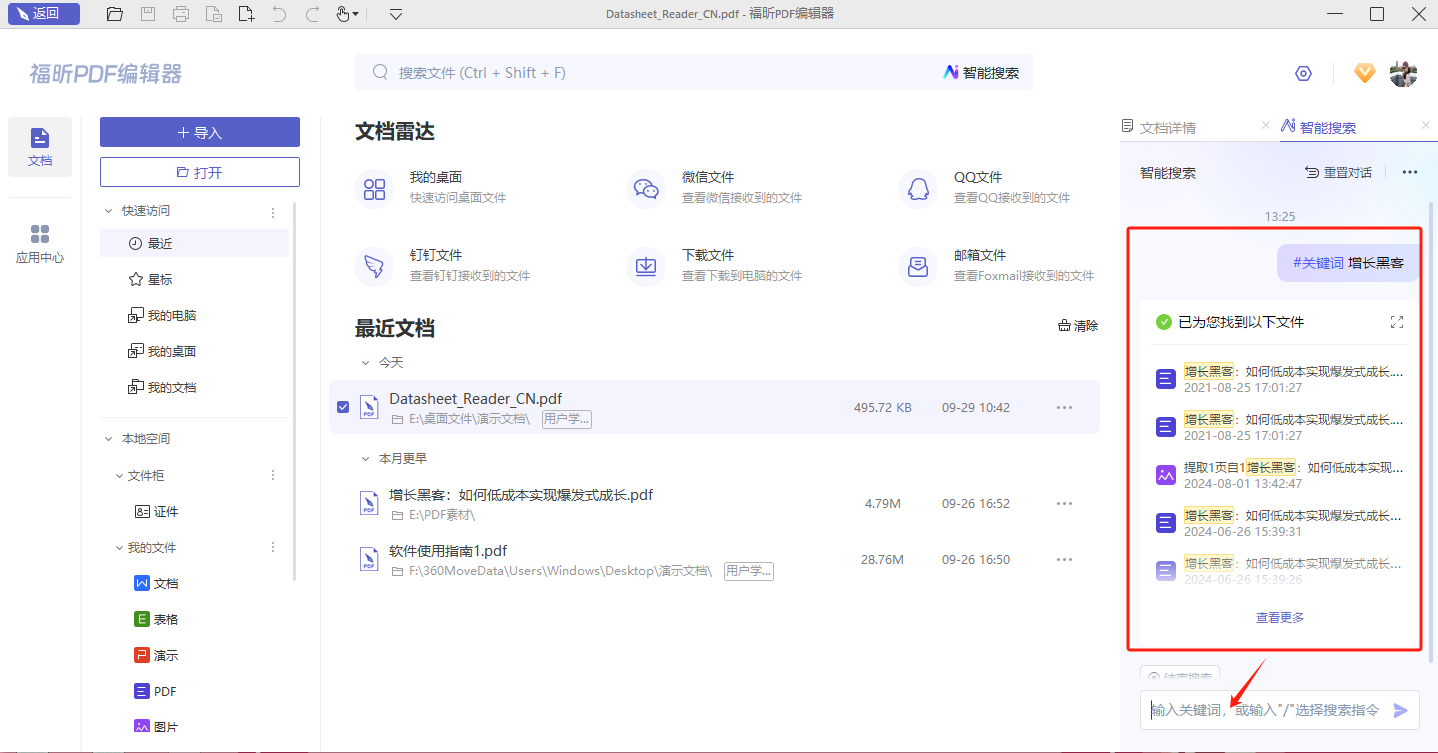Click Reset Conversation (重置对话) button
This screenshot has height=753, width=1438.
point(1338,172)
